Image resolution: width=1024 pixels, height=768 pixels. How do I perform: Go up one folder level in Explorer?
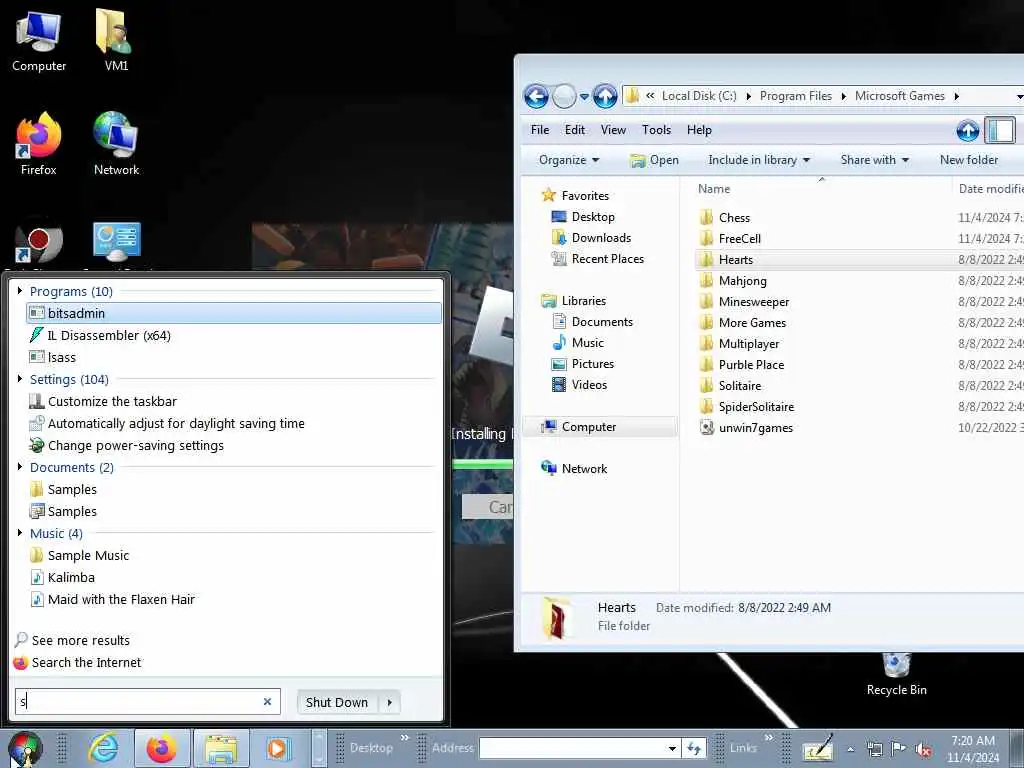point(605,97)
